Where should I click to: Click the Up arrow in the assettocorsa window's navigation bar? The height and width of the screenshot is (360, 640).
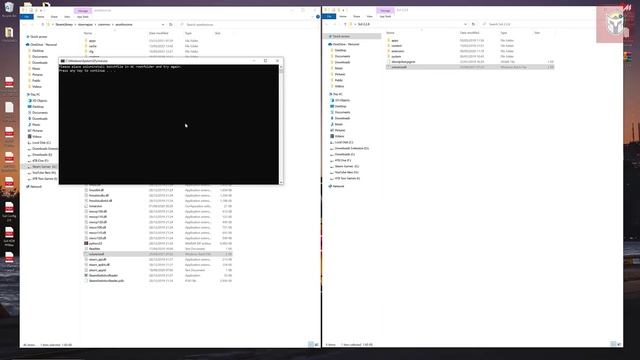tap(42, 24)
